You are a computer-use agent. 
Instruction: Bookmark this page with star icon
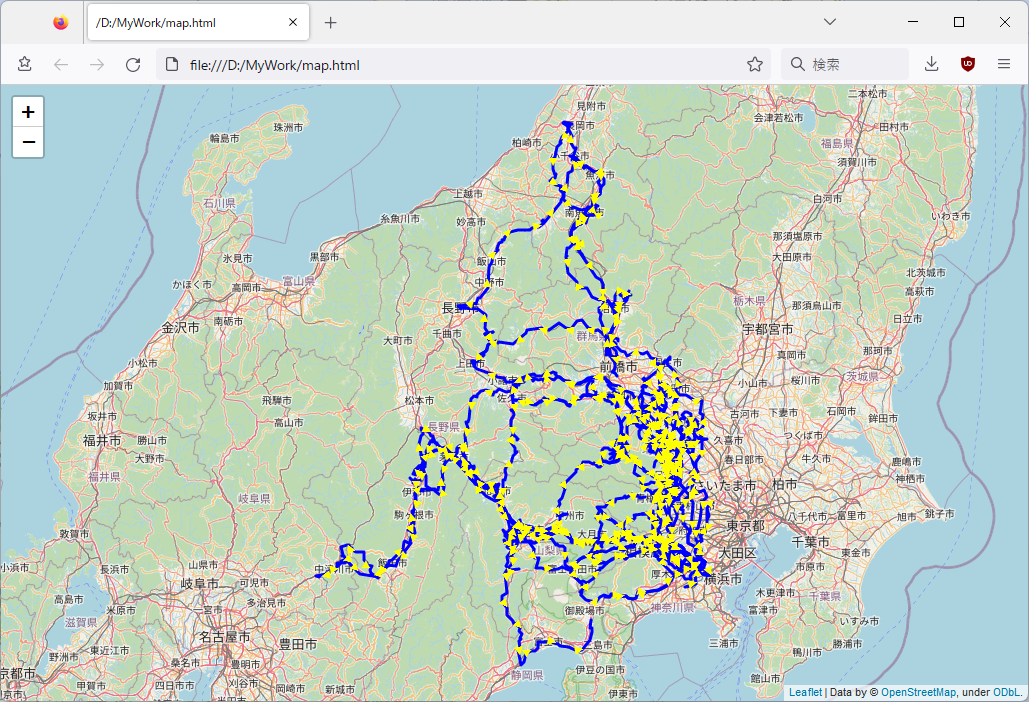pos(755,65)
